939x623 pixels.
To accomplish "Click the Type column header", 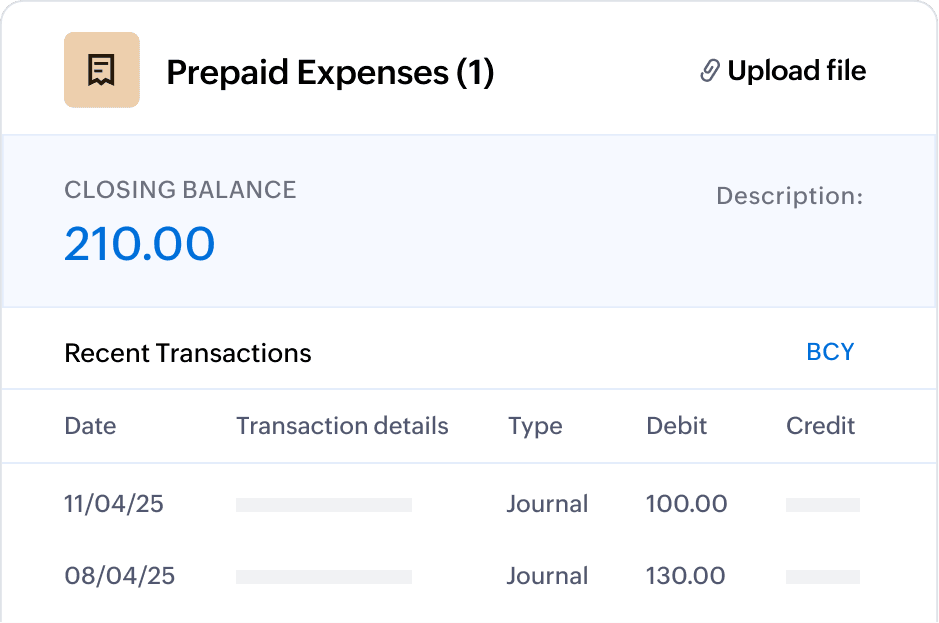I will point(535,426).
